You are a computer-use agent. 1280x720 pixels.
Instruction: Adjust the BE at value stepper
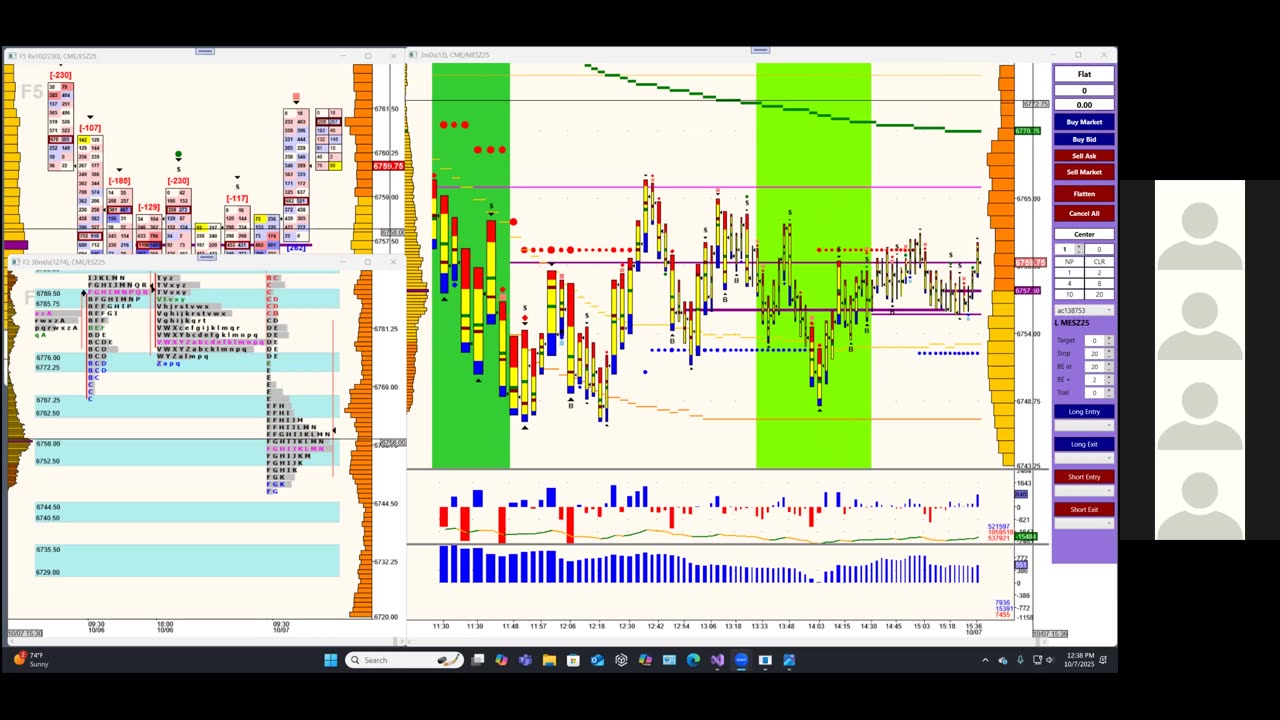[x=1109, y=366]
